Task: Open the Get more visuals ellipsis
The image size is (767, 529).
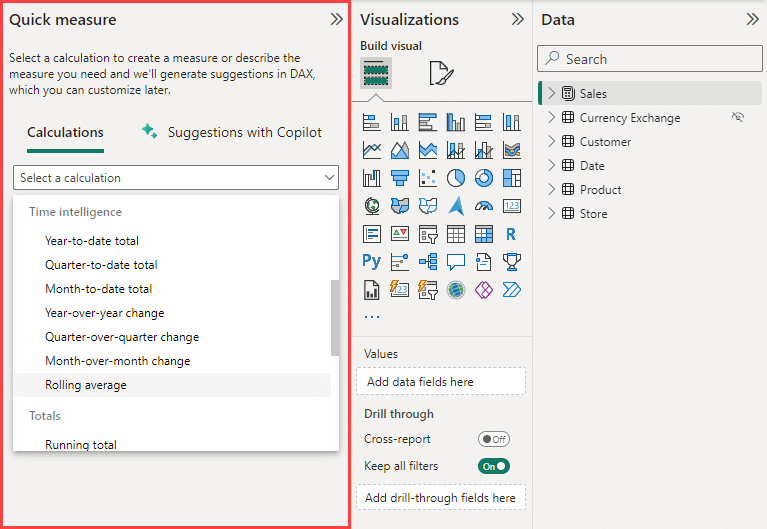Action: (x=372, y=317)
